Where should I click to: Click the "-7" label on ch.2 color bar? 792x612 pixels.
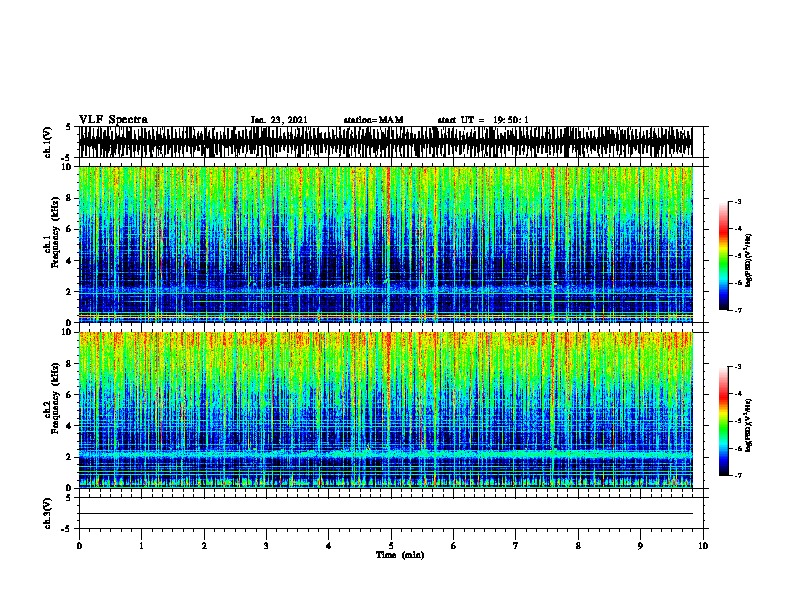738,476
